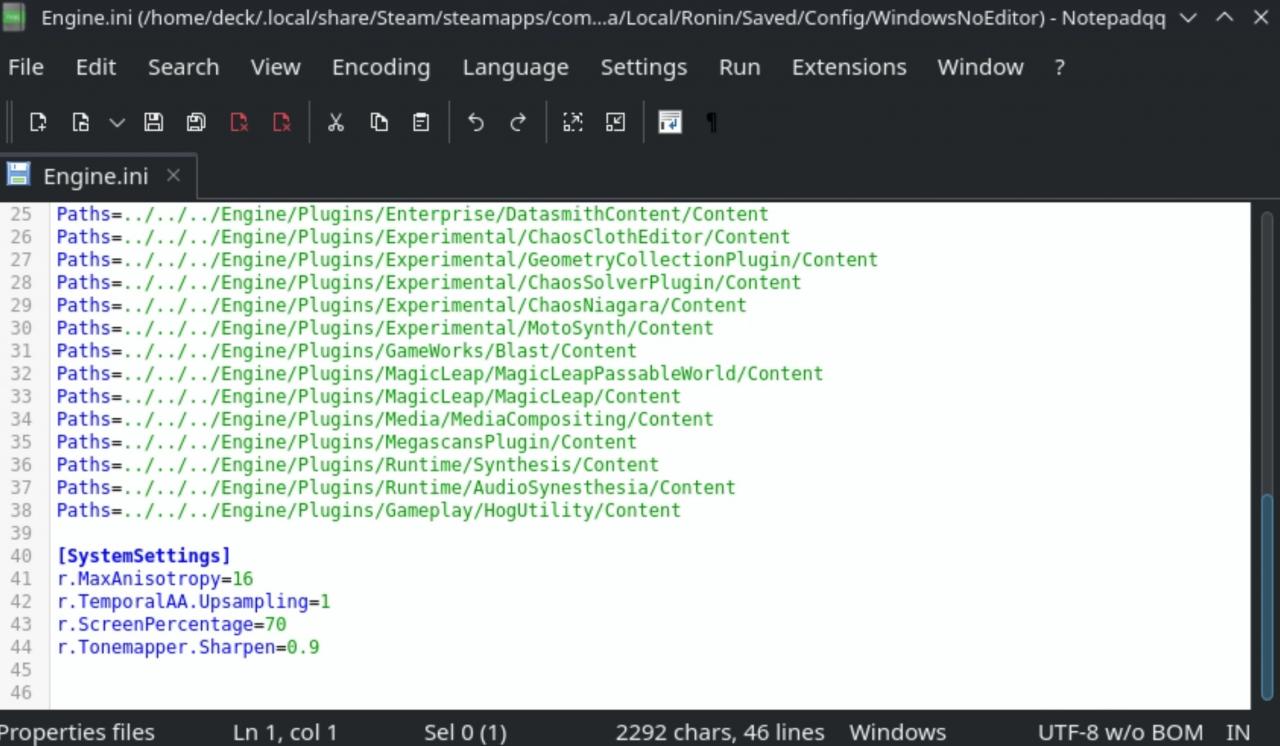This screenshot has width=1280, height=746.
Task: Change the Windows line ending setting
Action: coord(897,732)
